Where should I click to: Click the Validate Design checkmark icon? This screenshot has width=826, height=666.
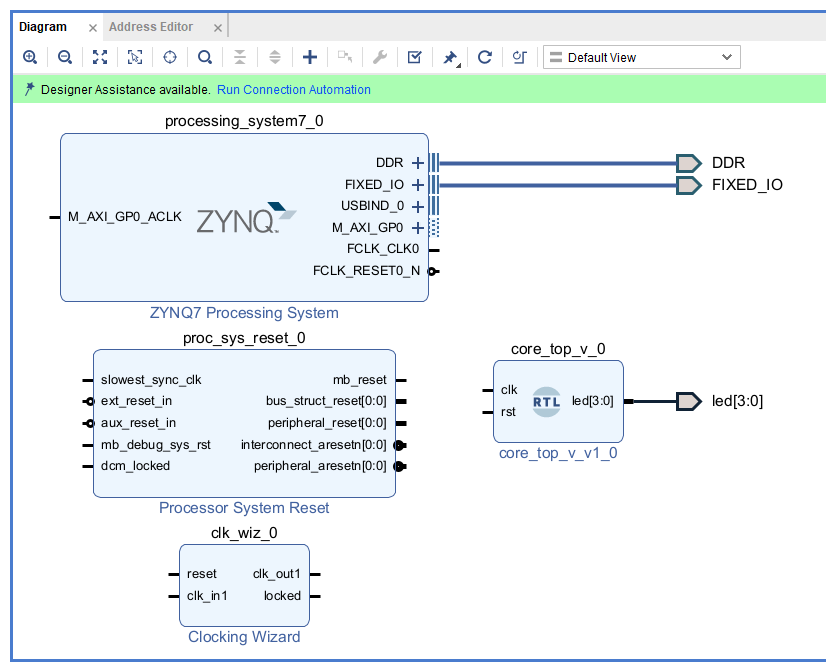414,57
